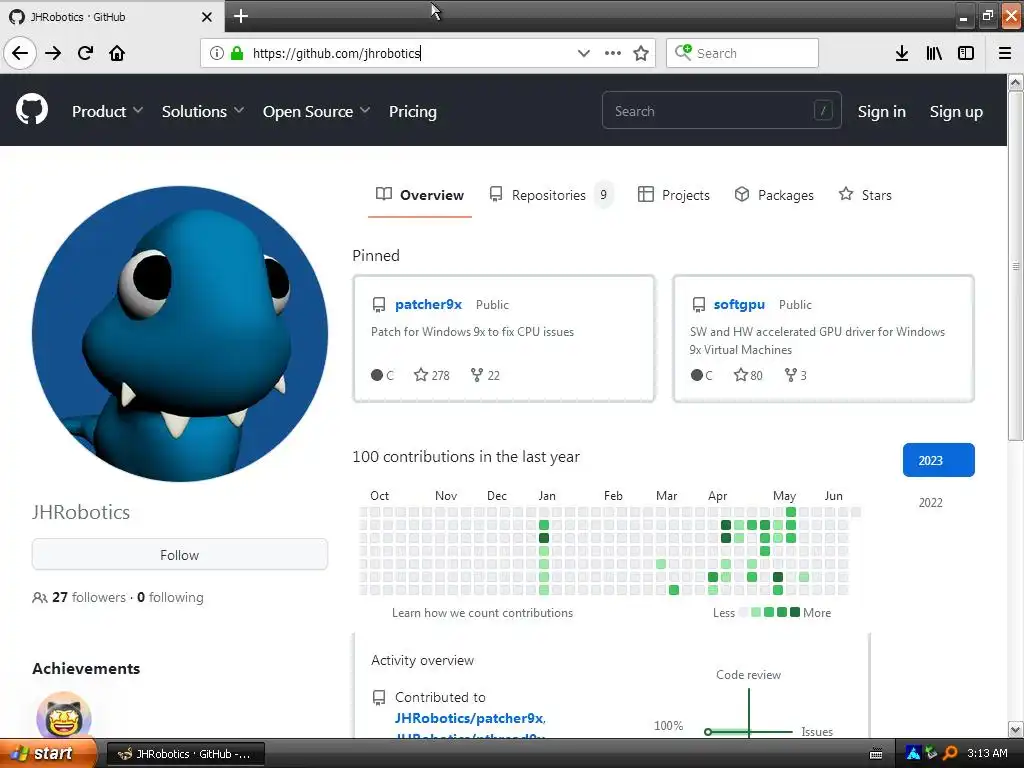View the 0 following list
Viewport: 1024px width, 768px height.
[x=170, y=597]
